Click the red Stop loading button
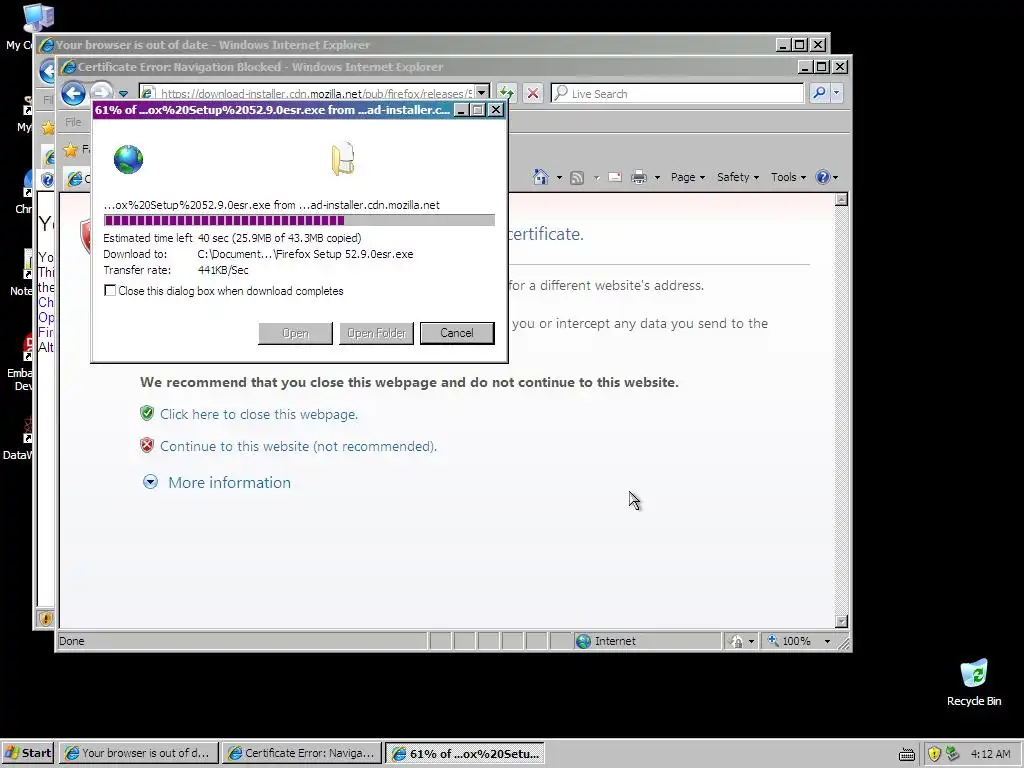This screenshot has width=1024, height=768. (x=533, y=93)
